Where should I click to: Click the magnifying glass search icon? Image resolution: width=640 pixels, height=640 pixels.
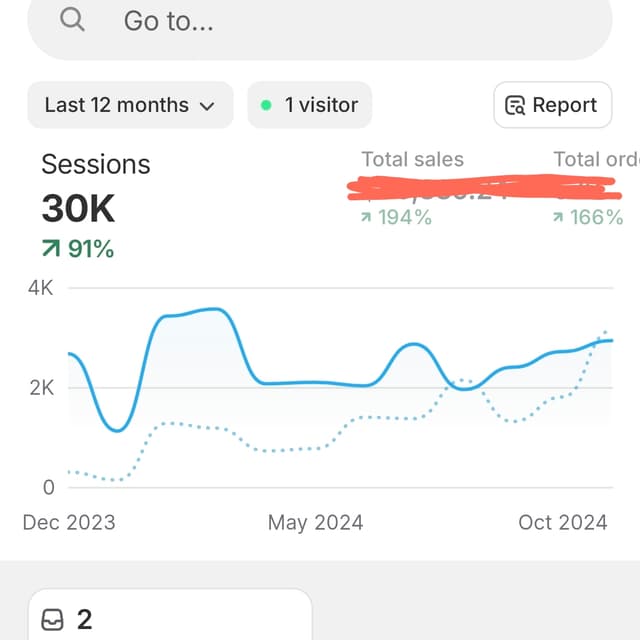(x=72, y=20)
